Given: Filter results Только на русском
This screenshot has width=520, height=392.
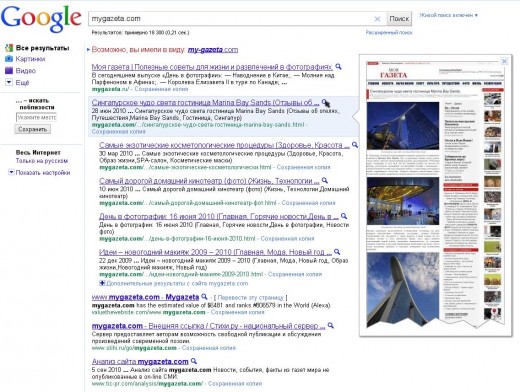Looking at the screenshot, I should [x=42, y=161].
